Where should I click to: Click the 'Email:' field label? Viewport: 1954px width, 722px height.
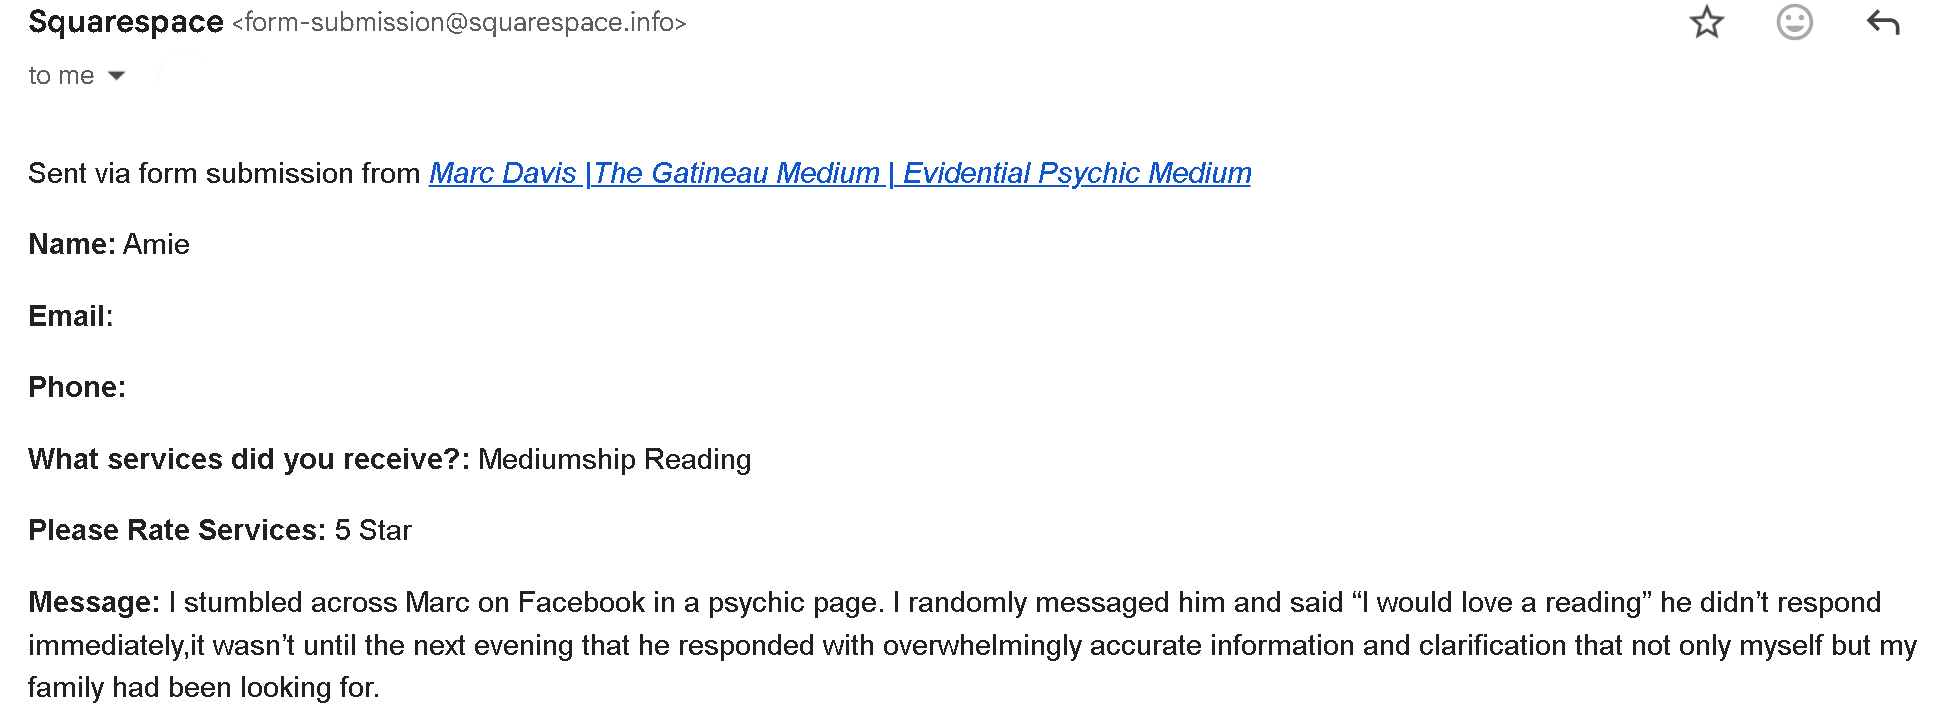[x=71, y=316]
